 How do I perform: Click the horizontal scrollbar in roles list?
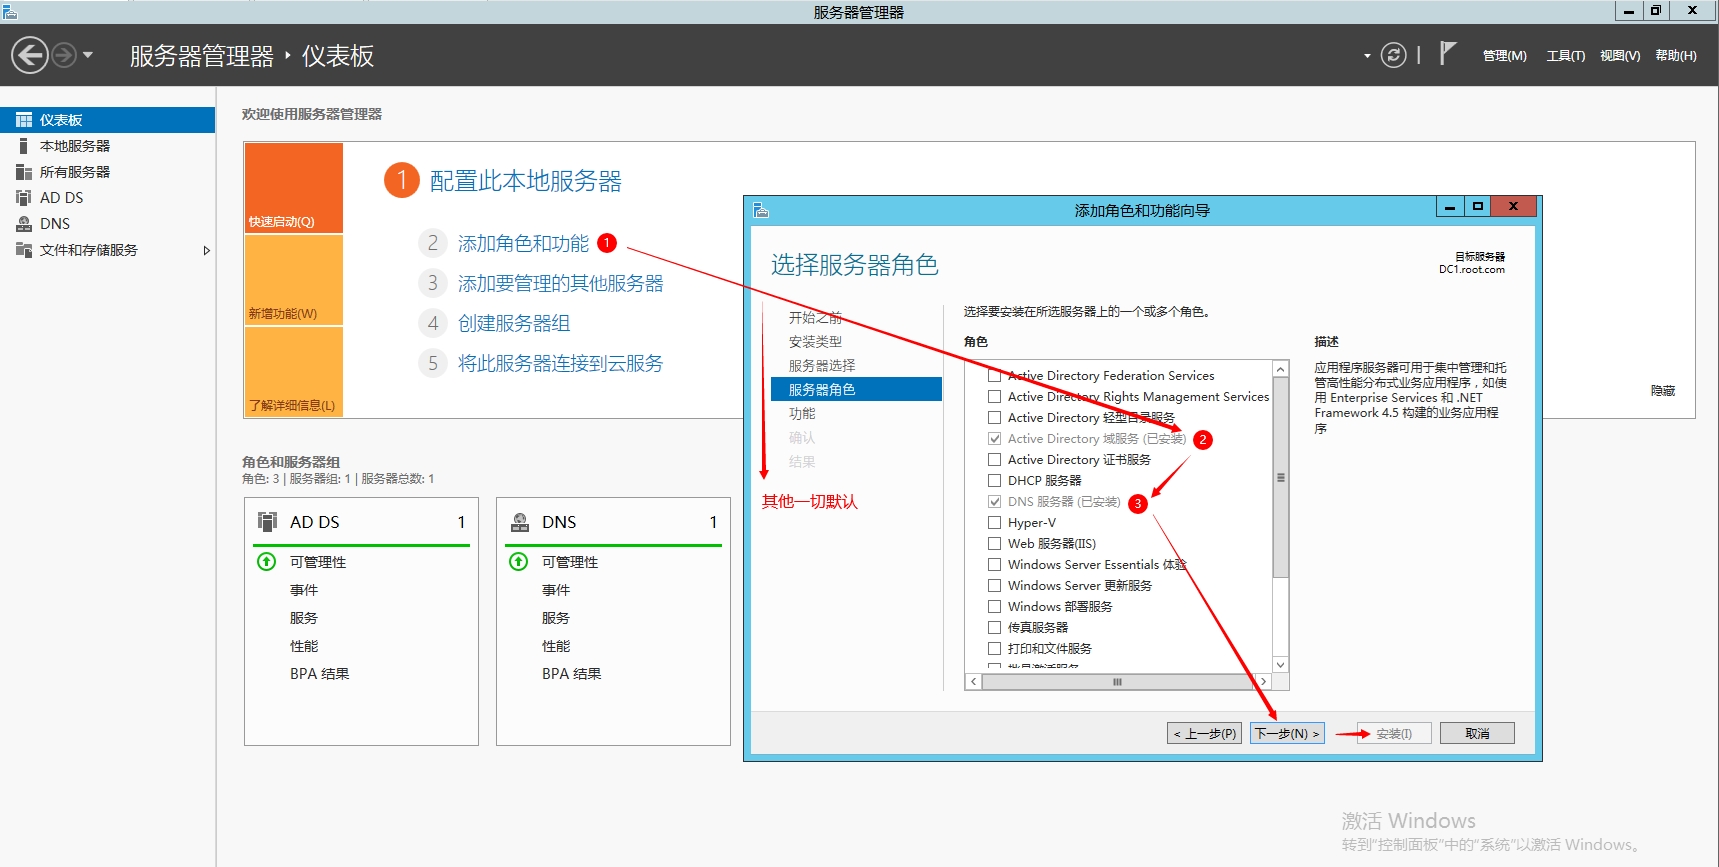coord(1117,682)
